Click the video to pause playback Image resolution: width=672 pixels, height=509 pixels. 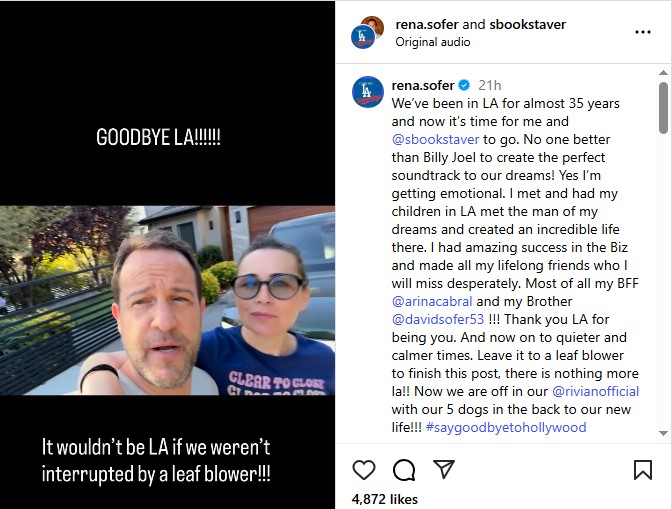[x=167, y=300]
